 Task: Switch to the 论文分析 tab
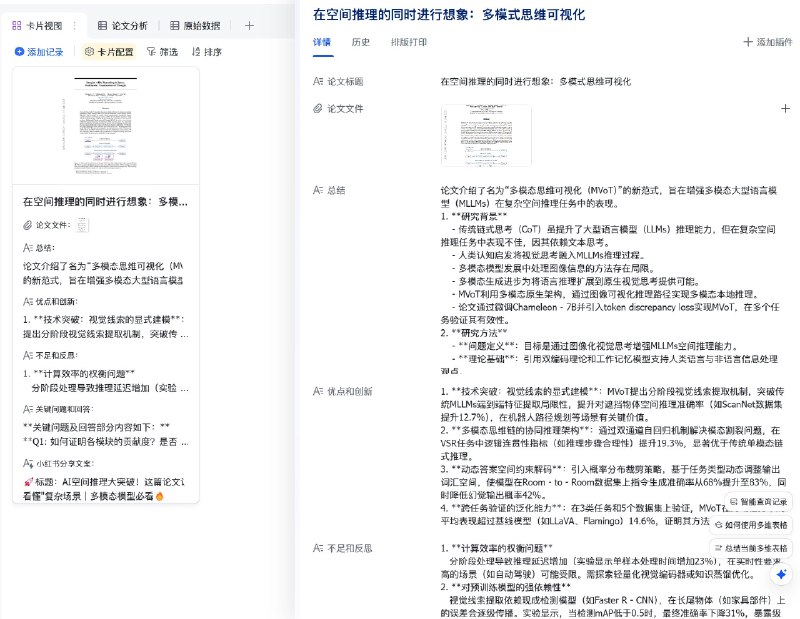click(x=122, y=26)
